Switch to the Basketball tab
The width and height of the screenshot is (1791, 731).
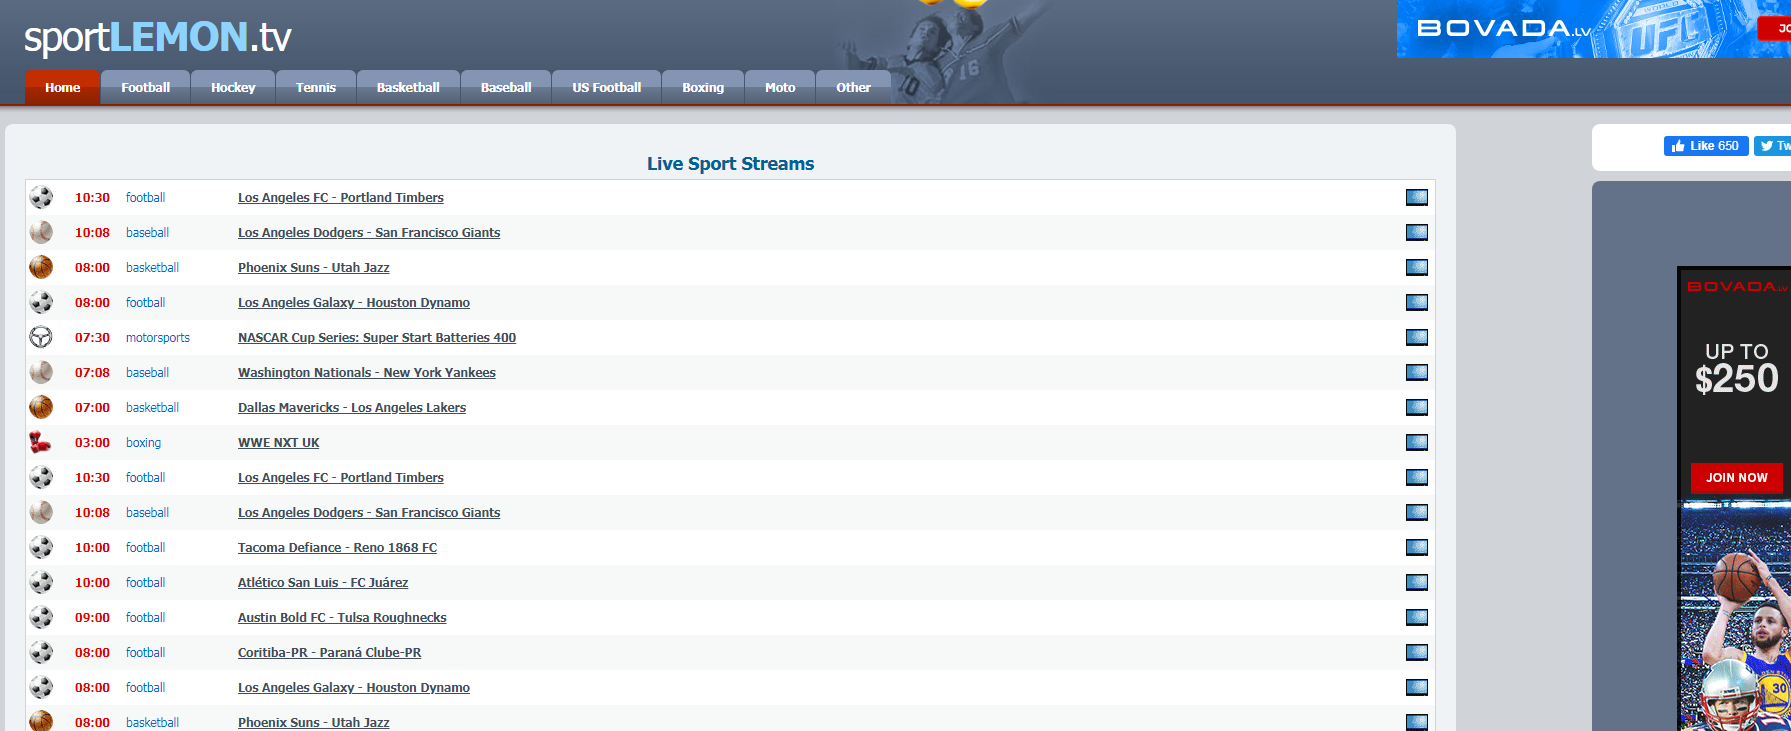point(408,87)
